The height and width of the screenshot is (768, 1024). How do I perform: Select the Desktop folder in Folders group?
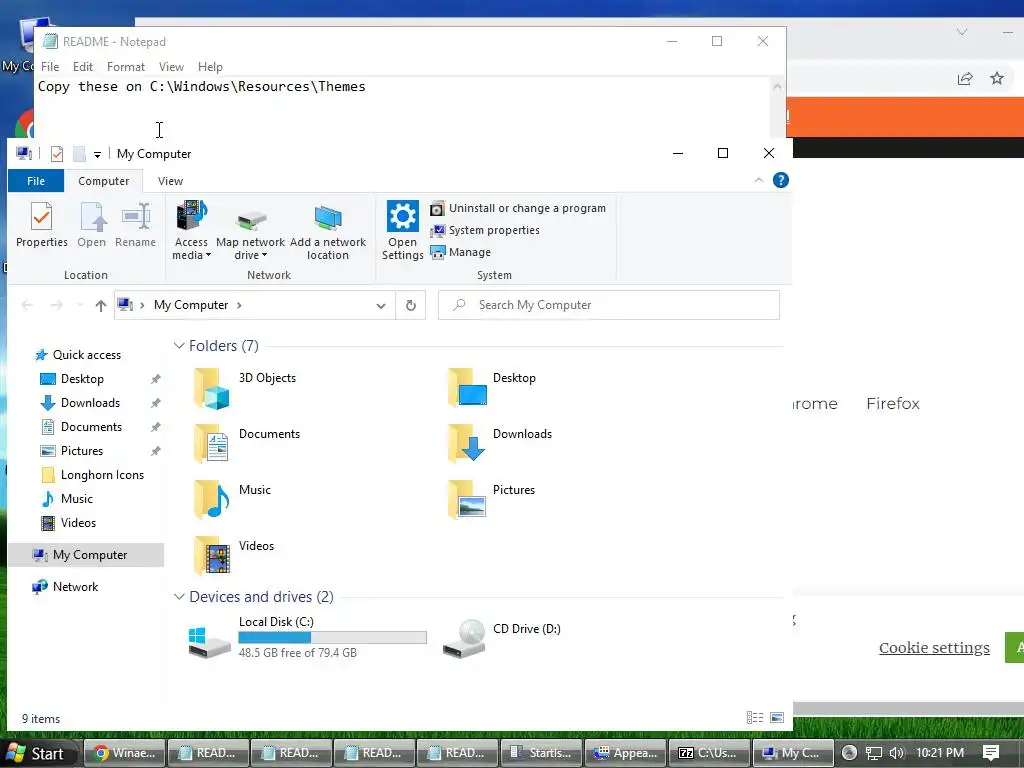click(467, 387)
